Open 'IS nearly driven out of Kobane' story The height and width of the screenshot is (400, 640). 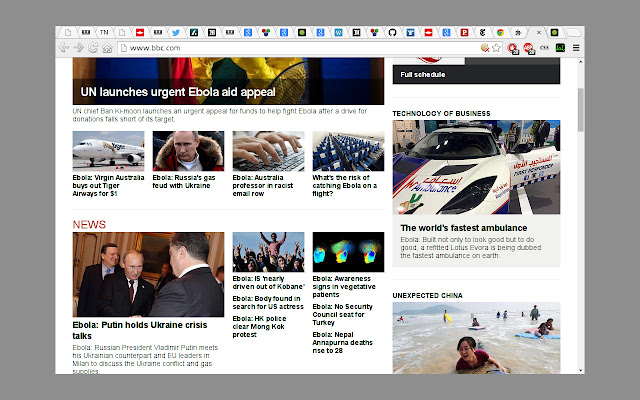269,282
